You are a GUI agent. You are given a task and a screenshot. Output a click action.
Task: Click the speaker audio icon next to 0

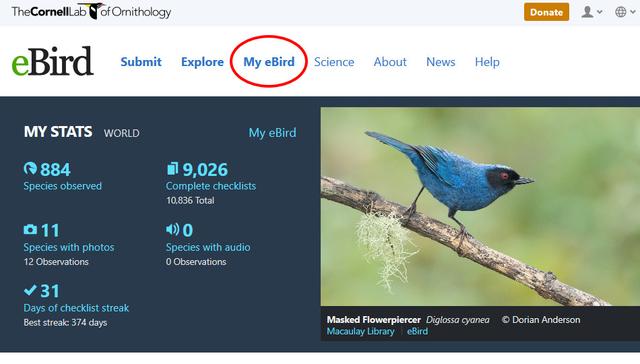click(x=173, y=229)
